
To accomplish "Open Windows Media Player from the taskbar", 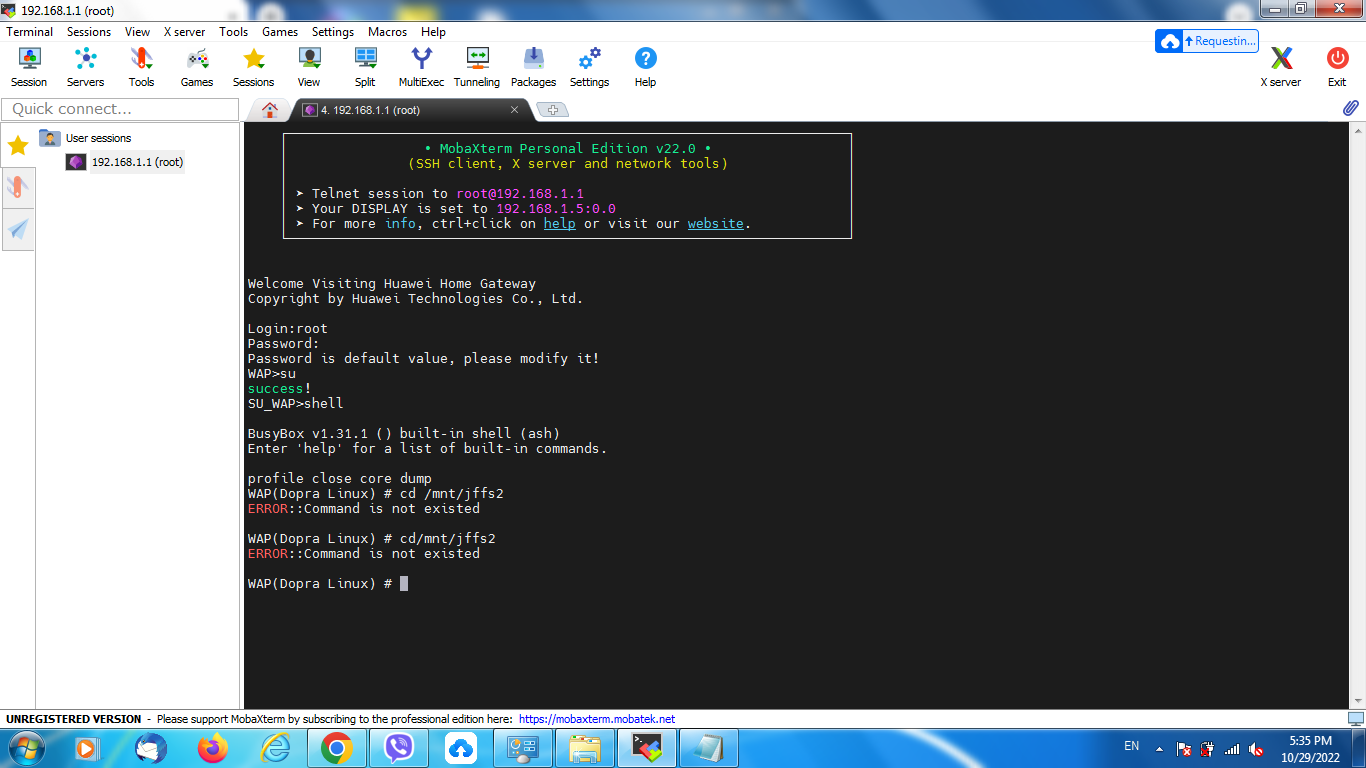I will pos(89,748).
